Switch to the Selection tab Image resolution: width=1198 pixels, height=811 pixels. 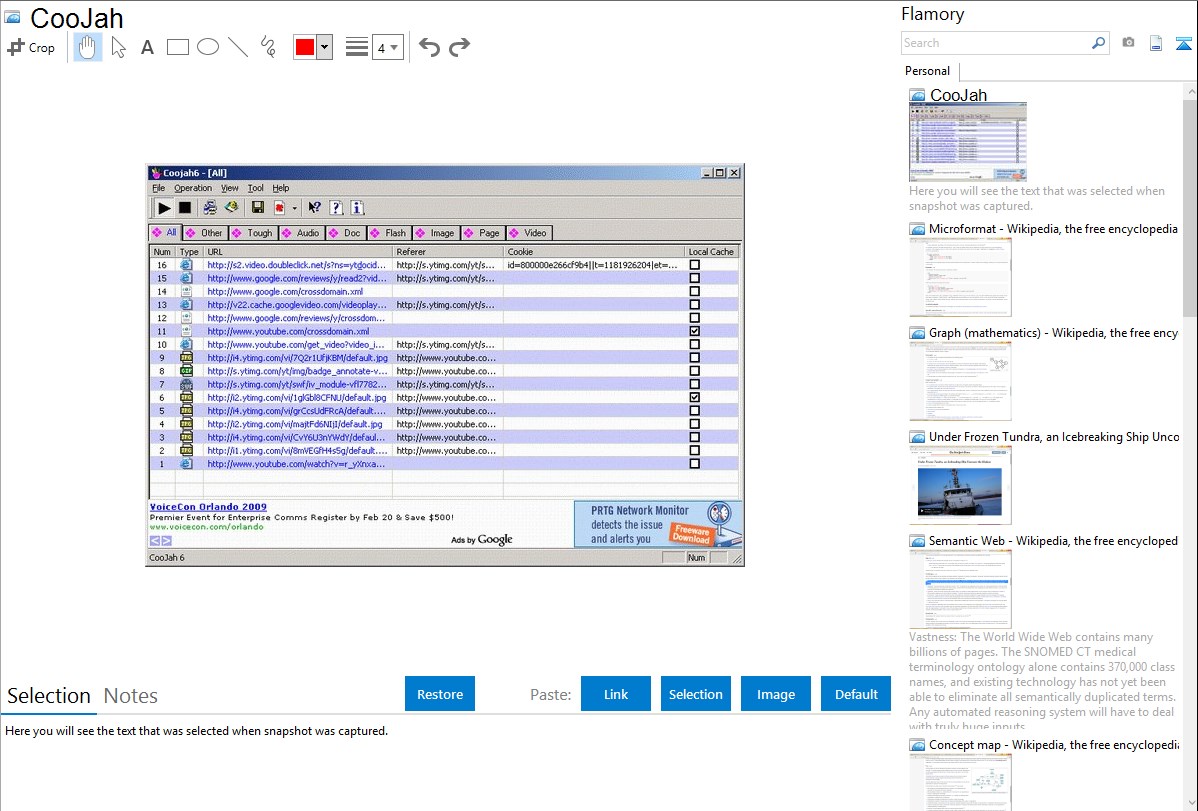point(48,696)
